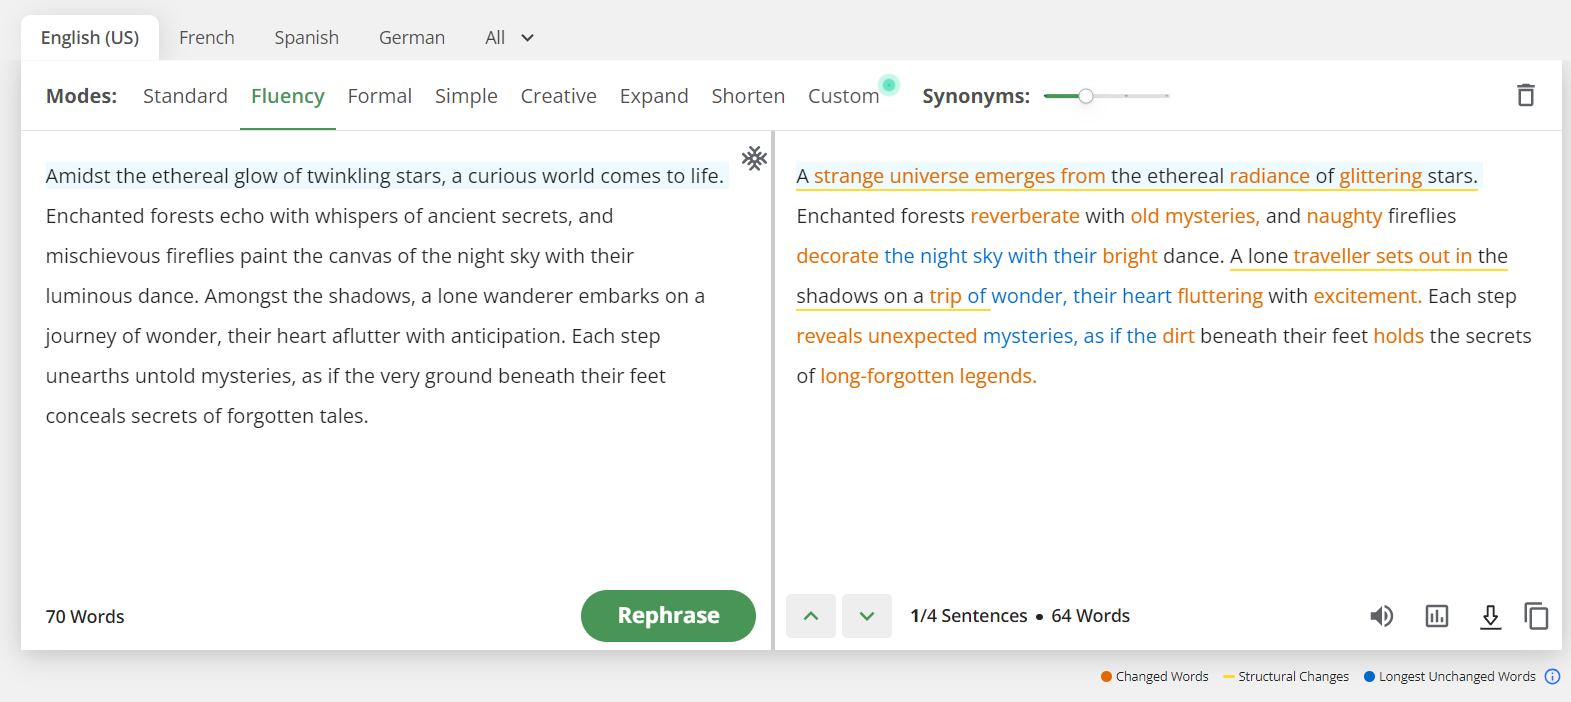The height and width of the screenshot is (702, 1571).
Task: Download the paraphrased text via export icon
Action: pyautogui.click(x=1490, y=616)
